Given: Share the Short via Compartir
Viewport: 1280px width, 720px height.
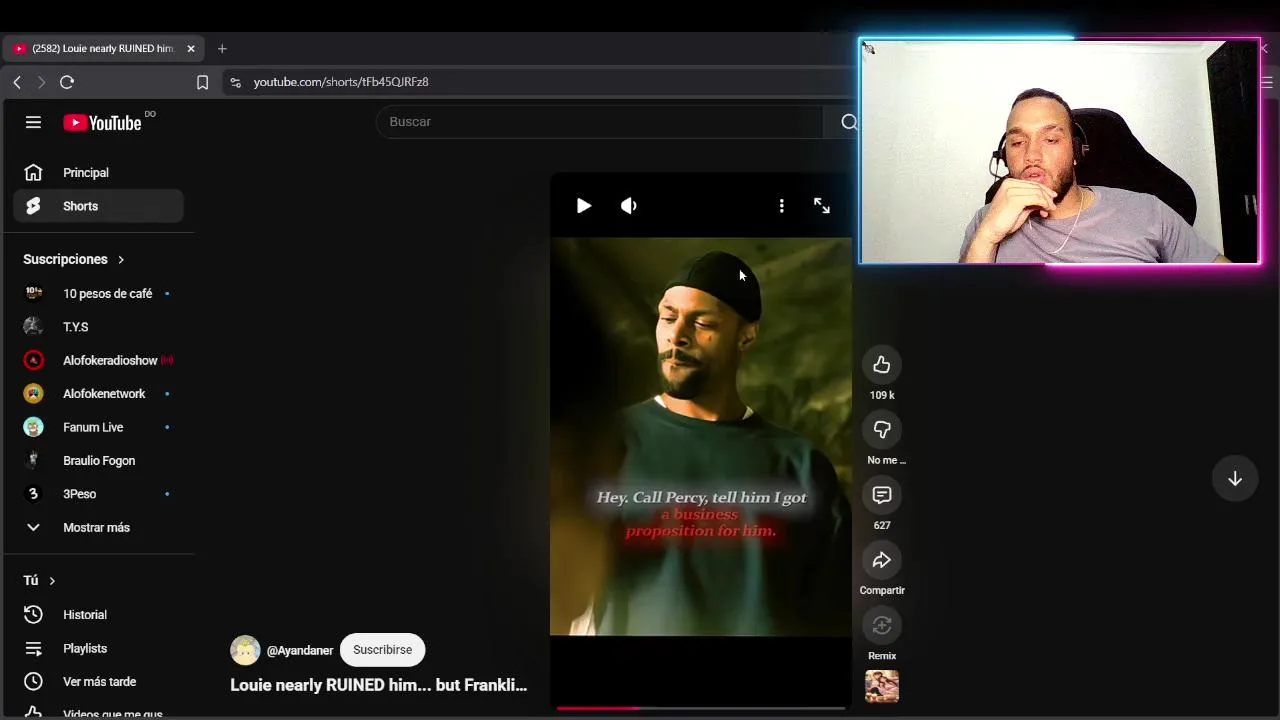Looking at the screenshot, I should (882, 560).
